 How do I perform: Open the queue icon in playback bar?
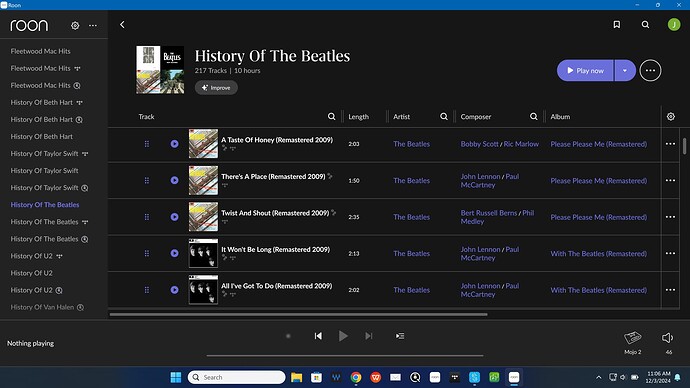pos(400,336)
